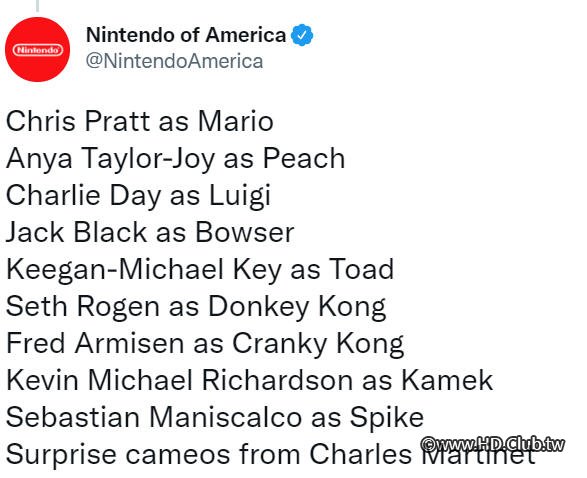Viewport: 587px width, 478px height.
Task: Click the word Mario in the tweet
Action: tap(236, 121)
